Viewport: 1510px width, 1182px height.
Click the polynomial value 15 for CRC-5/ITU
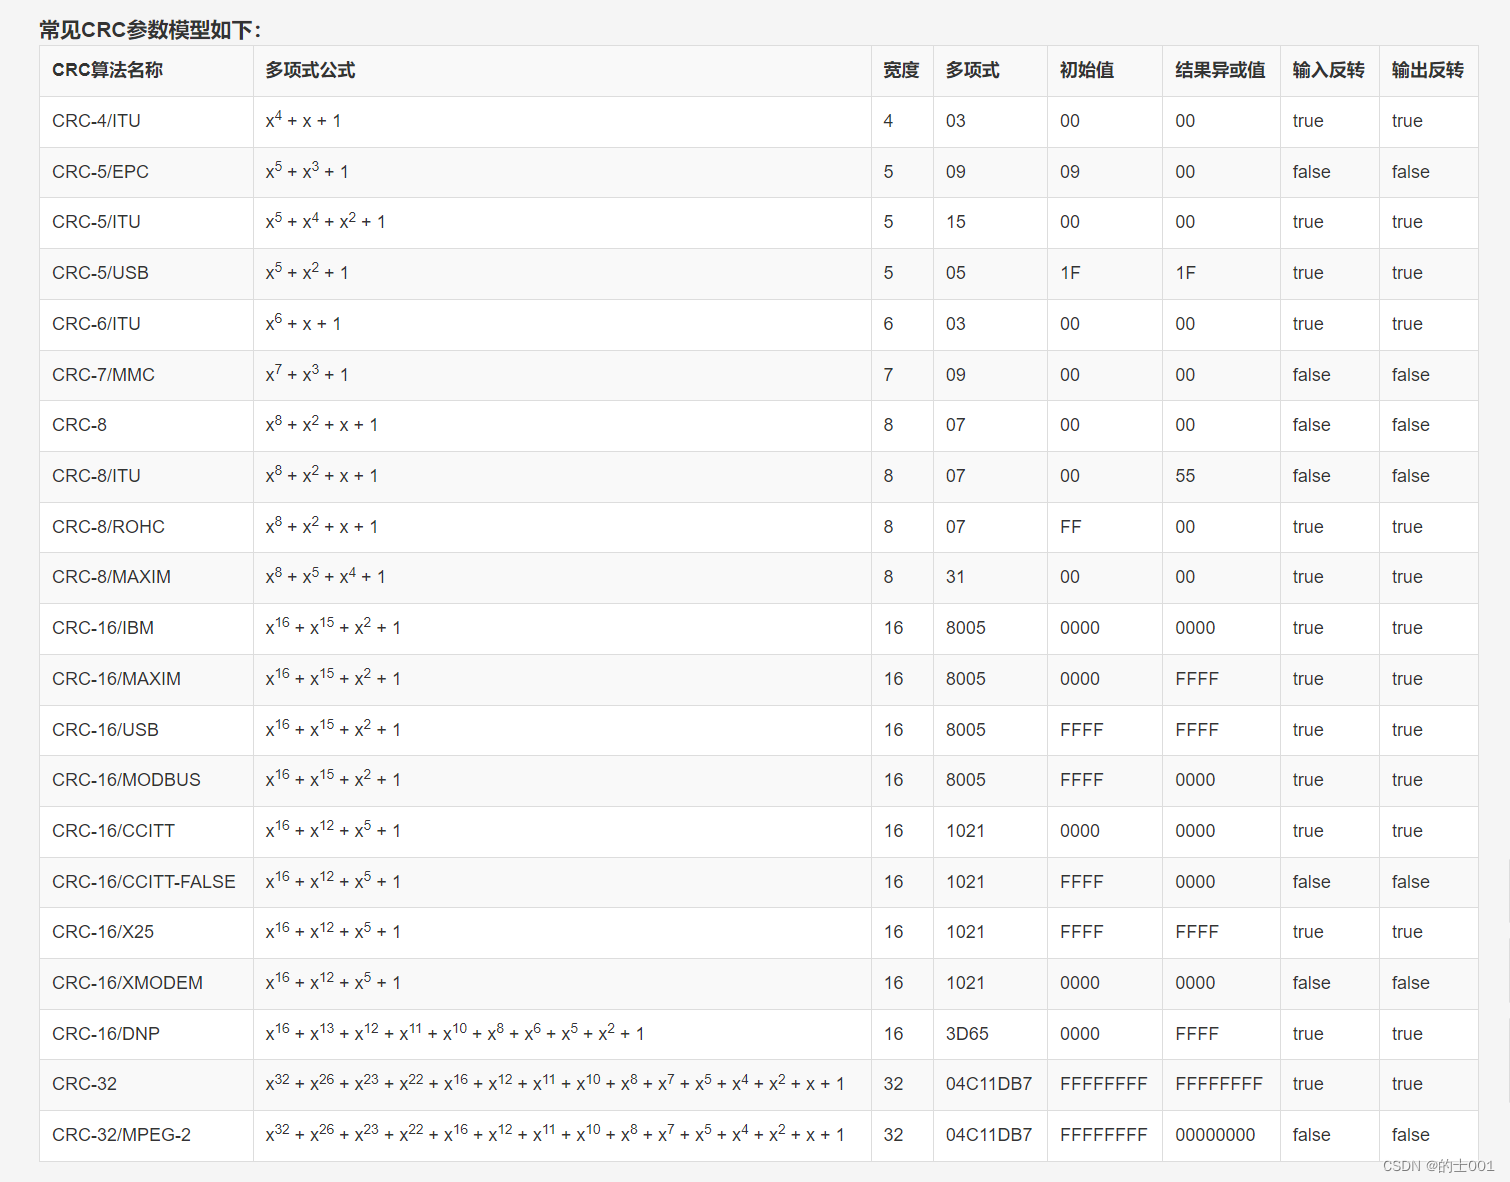[956, 222]
